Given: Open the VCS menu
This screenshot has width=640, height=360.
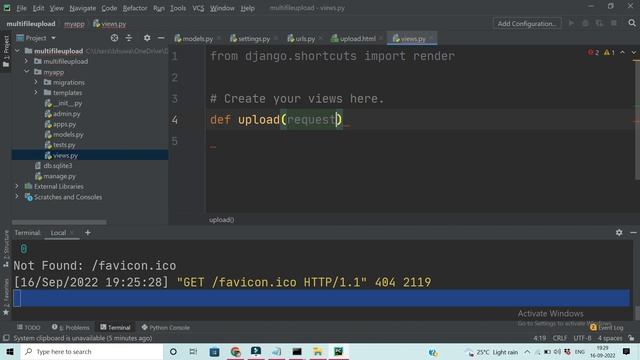Looking at the screenshot, I should pos(198,8).
